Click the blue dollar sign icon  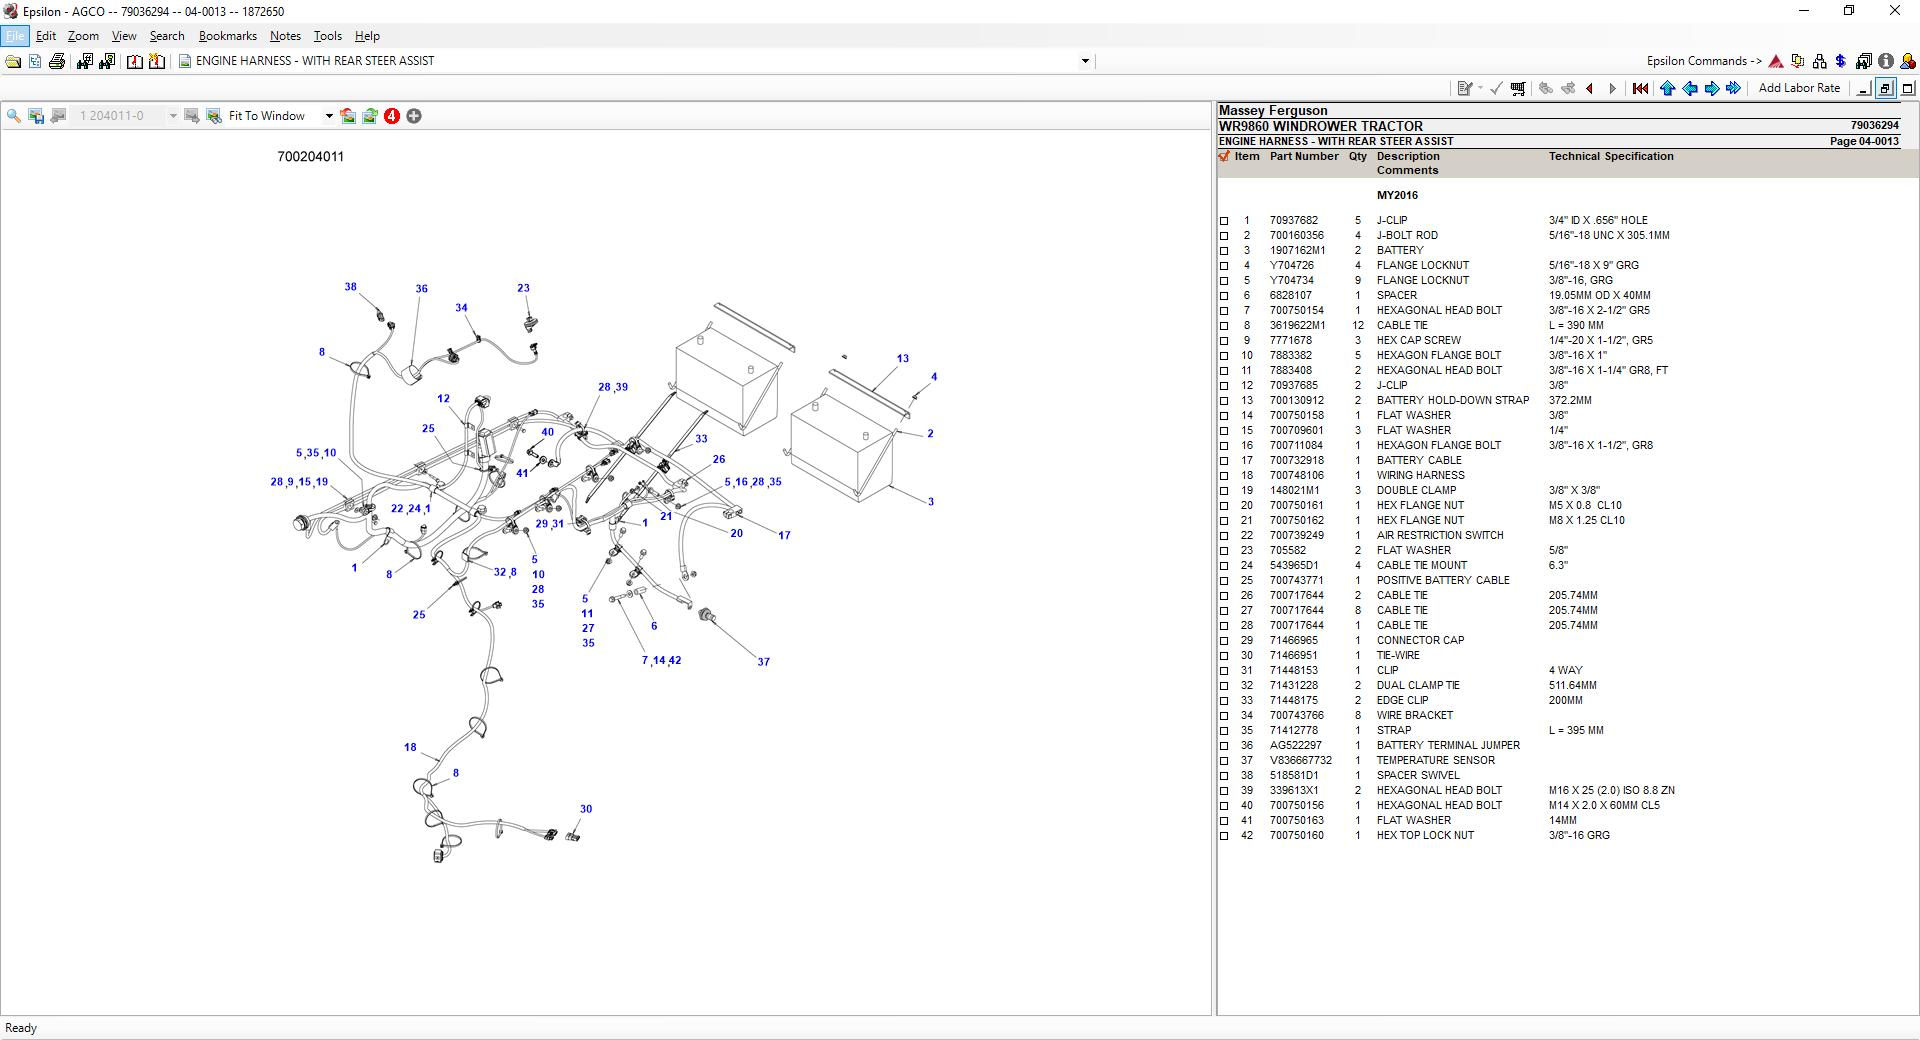tap(1840, 62)
